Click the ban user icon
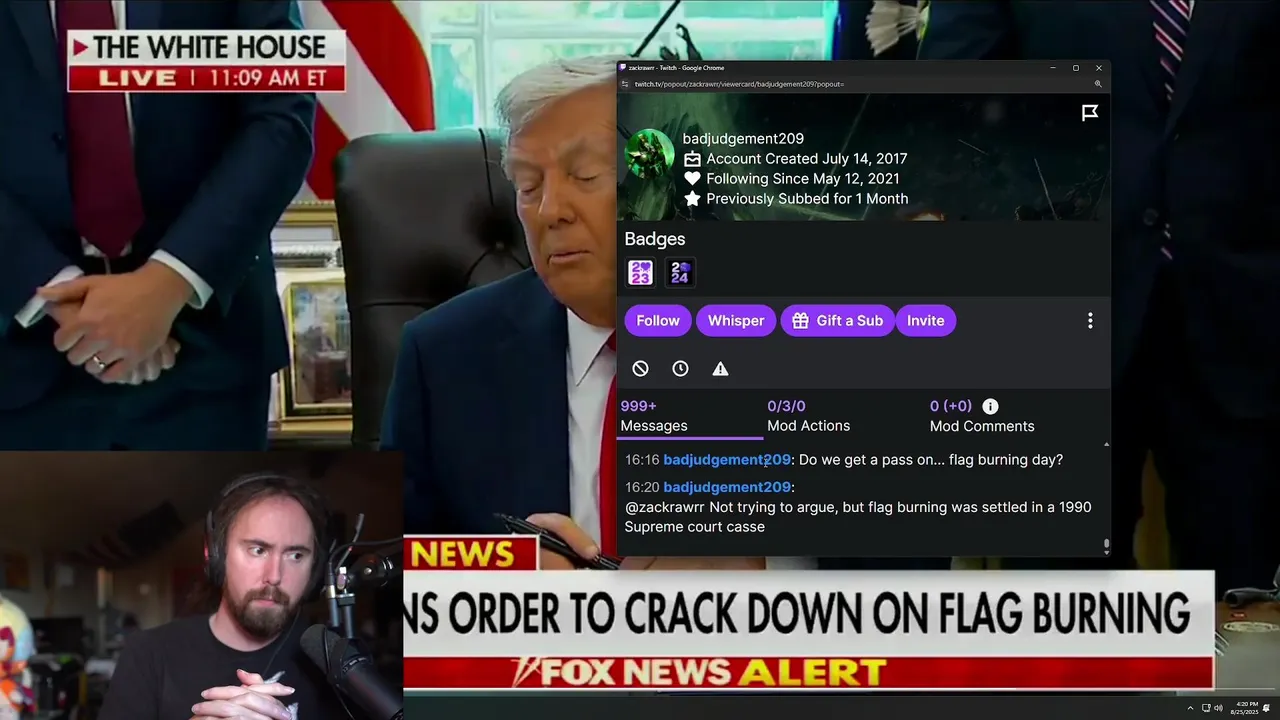 coord(640,369)
